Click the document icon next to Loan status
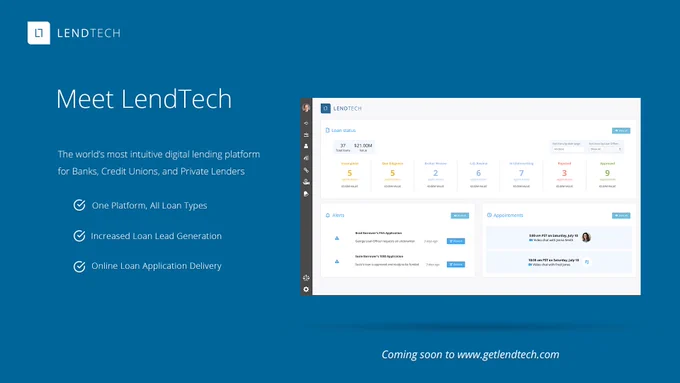 pyautogui.click(x=327, y=130)
